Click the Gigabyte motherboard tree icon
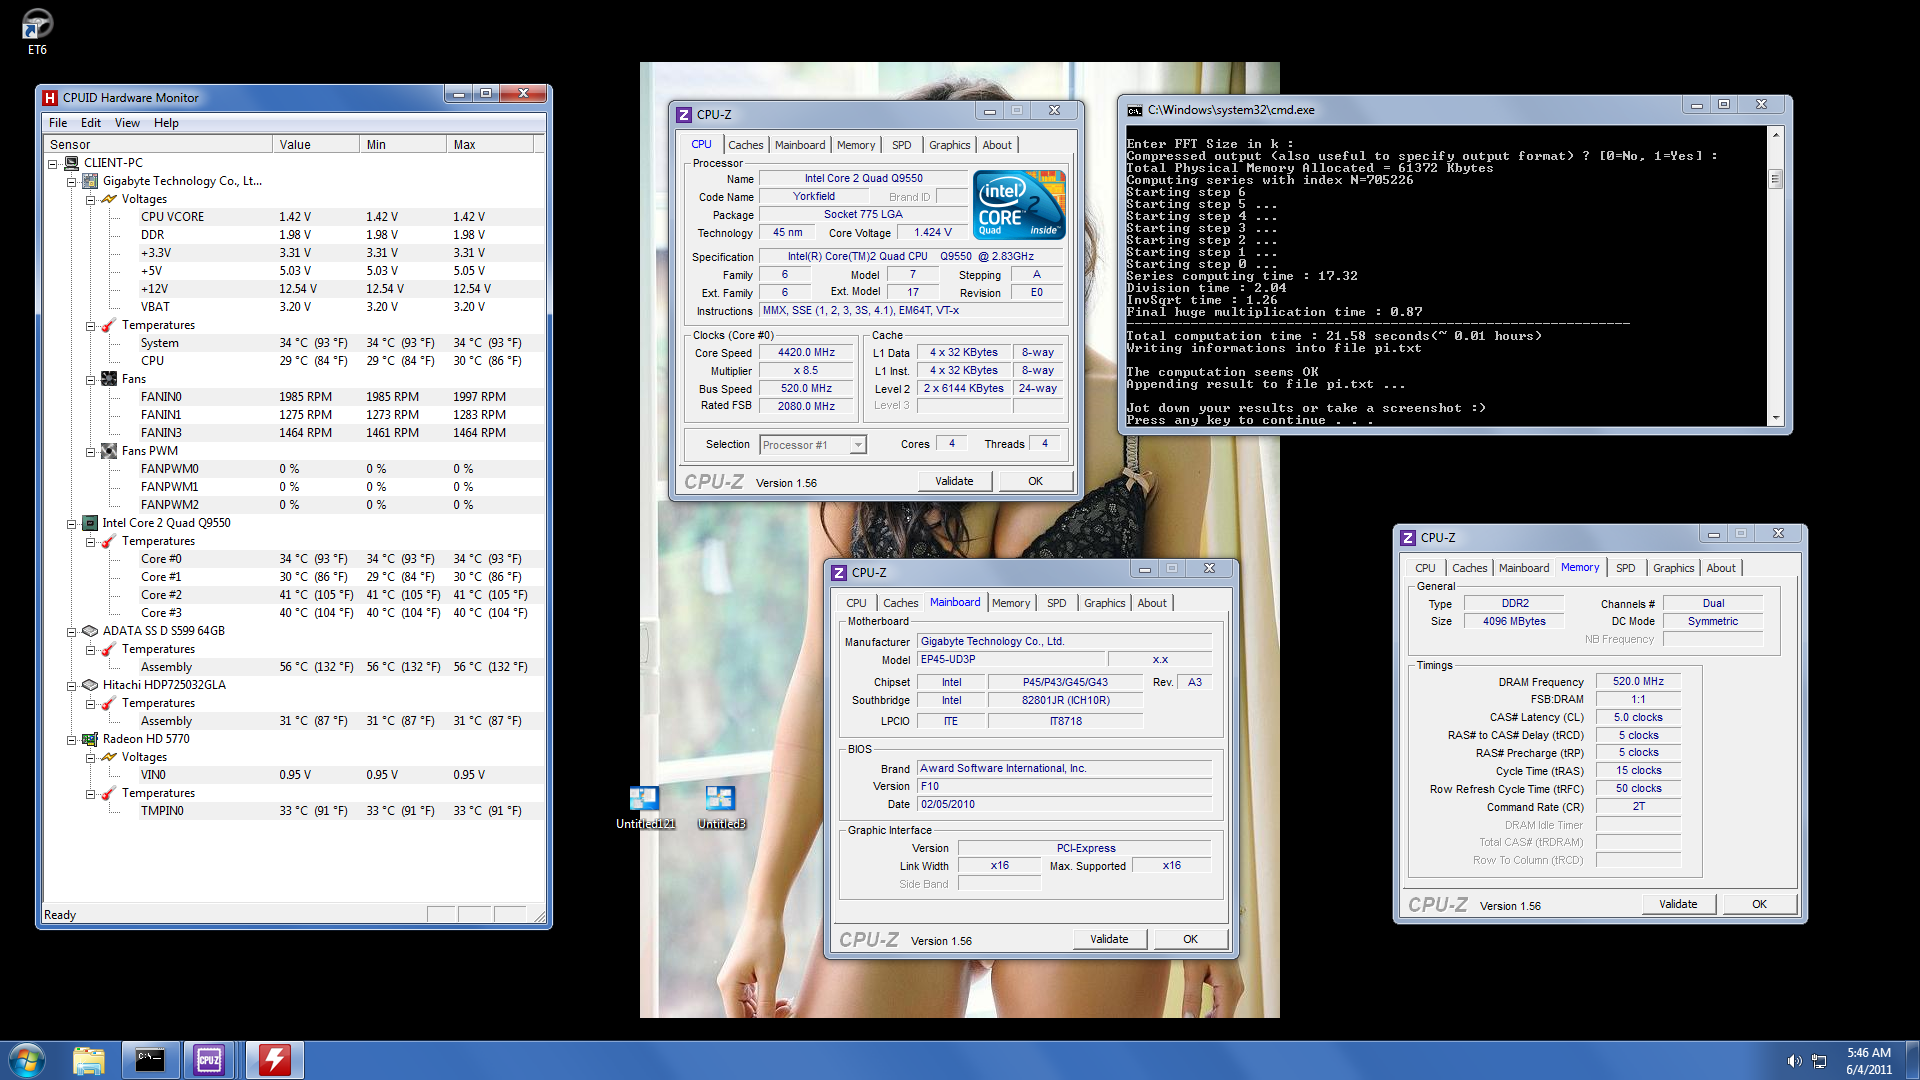The width and height of the screenshot is (1920, 1080). 90,181
